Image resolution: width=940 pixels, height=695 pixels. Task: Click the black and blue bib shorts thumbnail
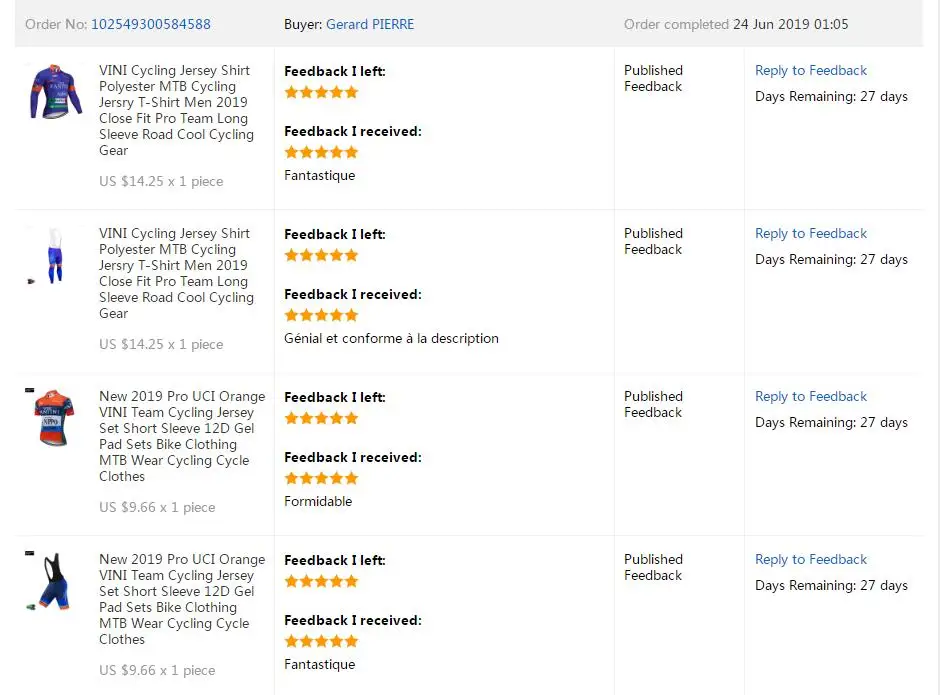click(53, 581)
